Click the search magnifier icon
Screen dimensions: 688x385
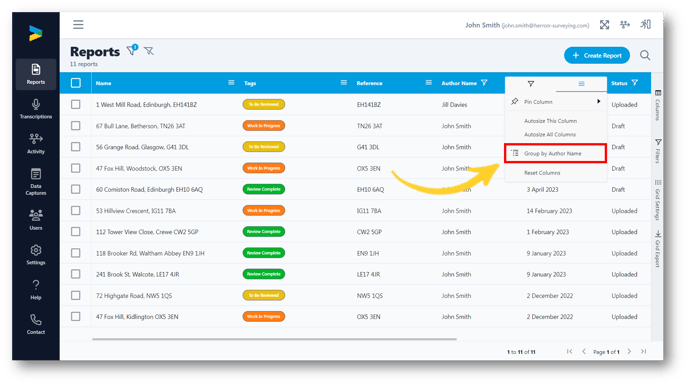[645, 55]
